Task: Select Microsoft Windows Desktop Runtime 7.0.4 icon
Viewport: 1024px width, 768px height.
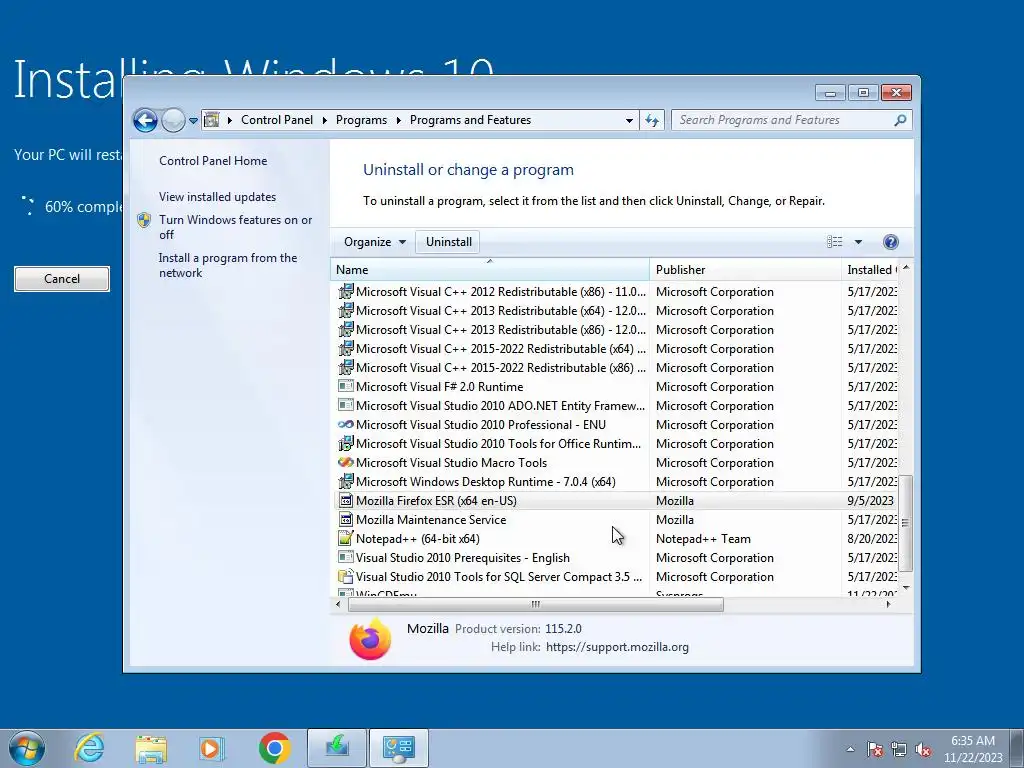Action: [x=345, y=481]
